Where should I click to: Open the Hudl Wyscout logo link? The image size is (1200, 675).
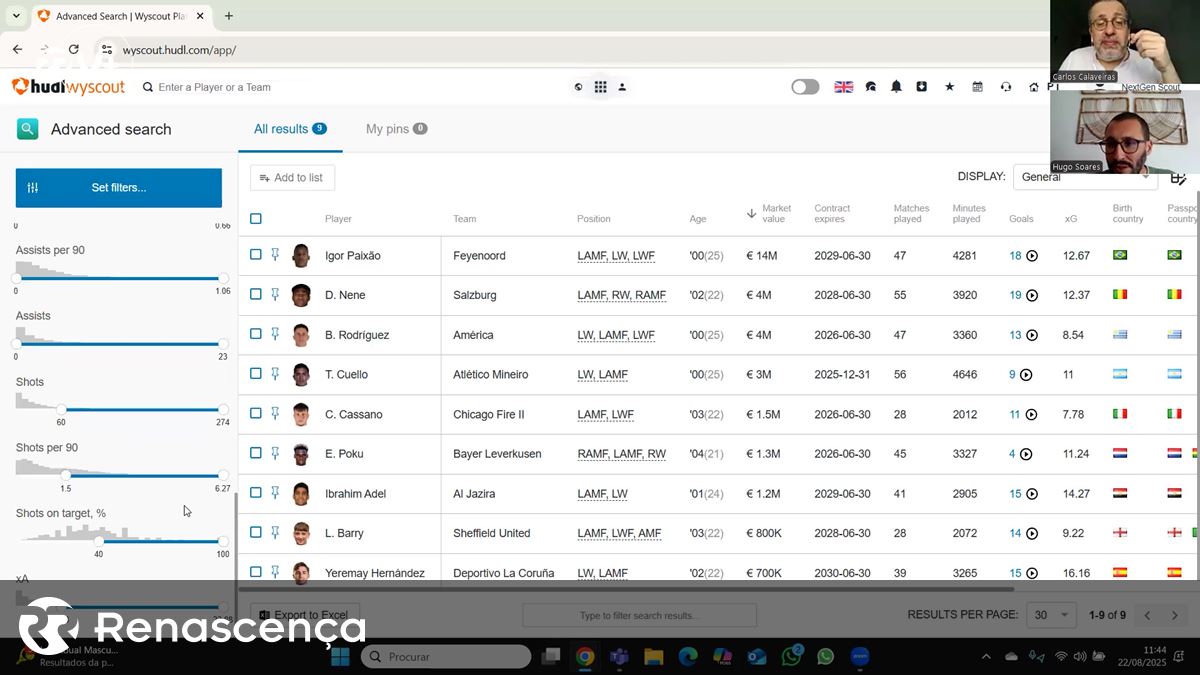[68, 87]
